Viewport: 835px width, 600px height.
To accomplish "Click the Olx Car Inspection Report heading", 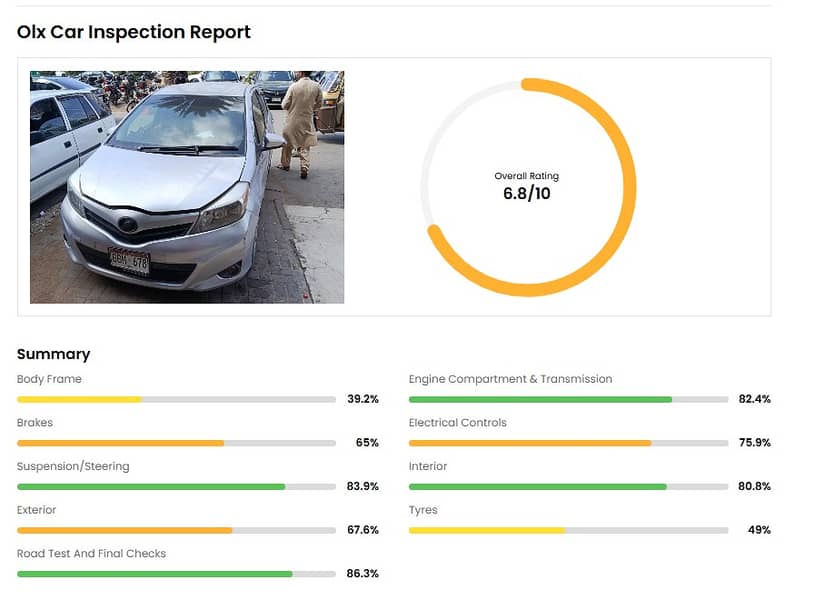I will 134,32.
